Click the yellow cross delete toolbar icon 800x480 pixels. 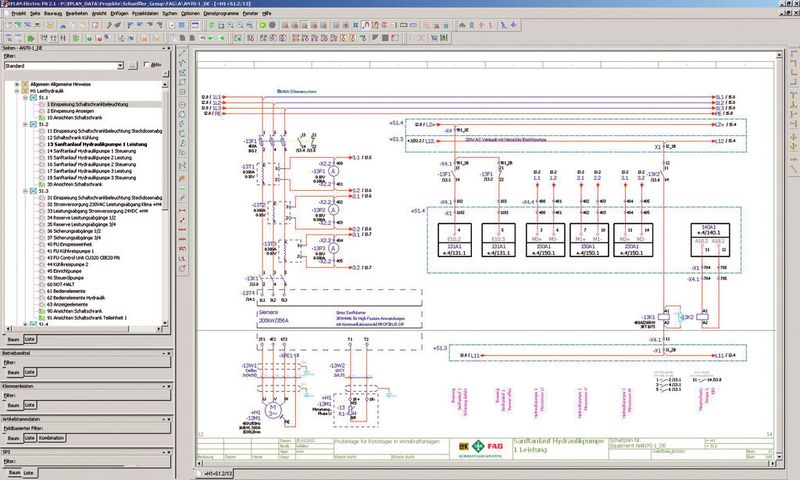point(51,24)
